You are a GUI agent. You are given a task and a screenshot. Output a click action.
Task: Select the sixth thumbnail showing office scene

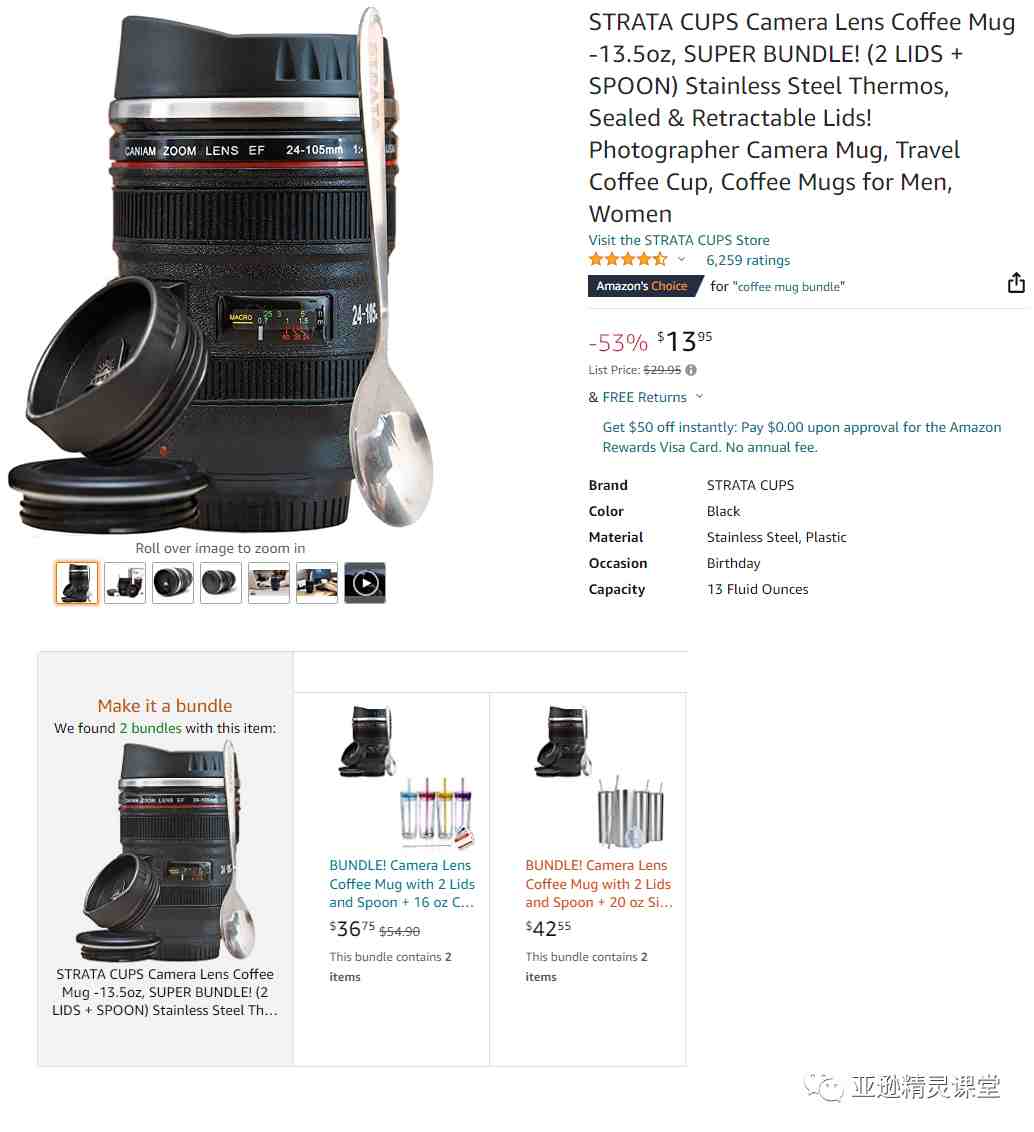tap(317, 583)
